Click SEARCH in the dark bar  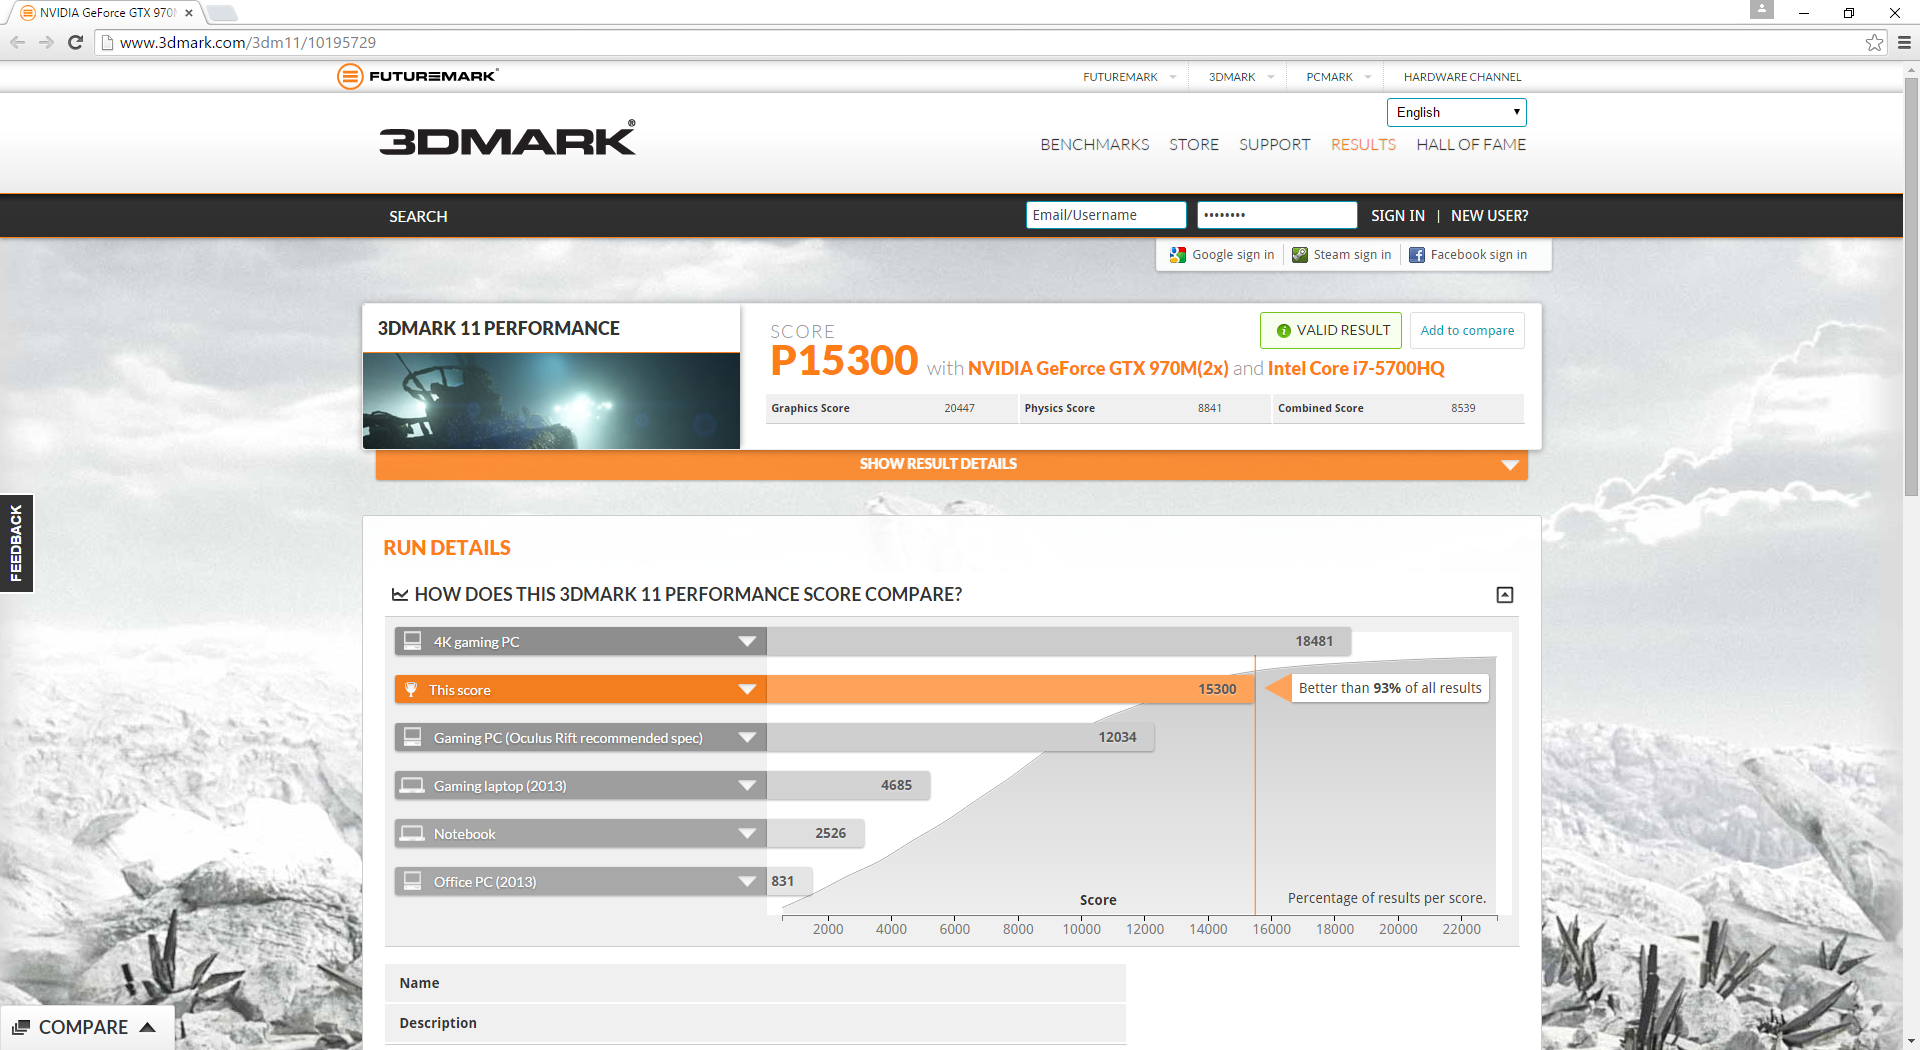coord(418,216)
